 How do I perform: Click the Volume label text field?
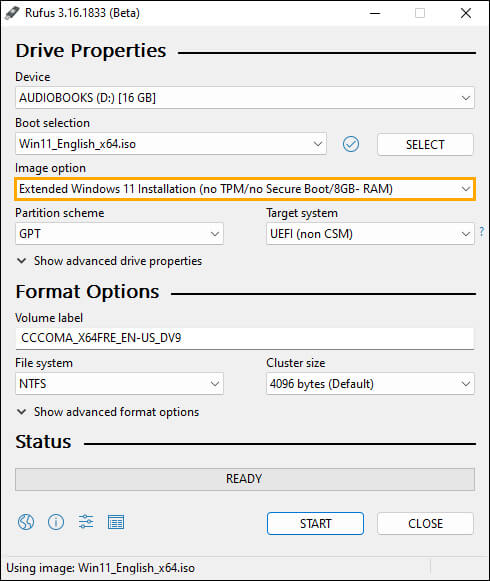[245, 338]
